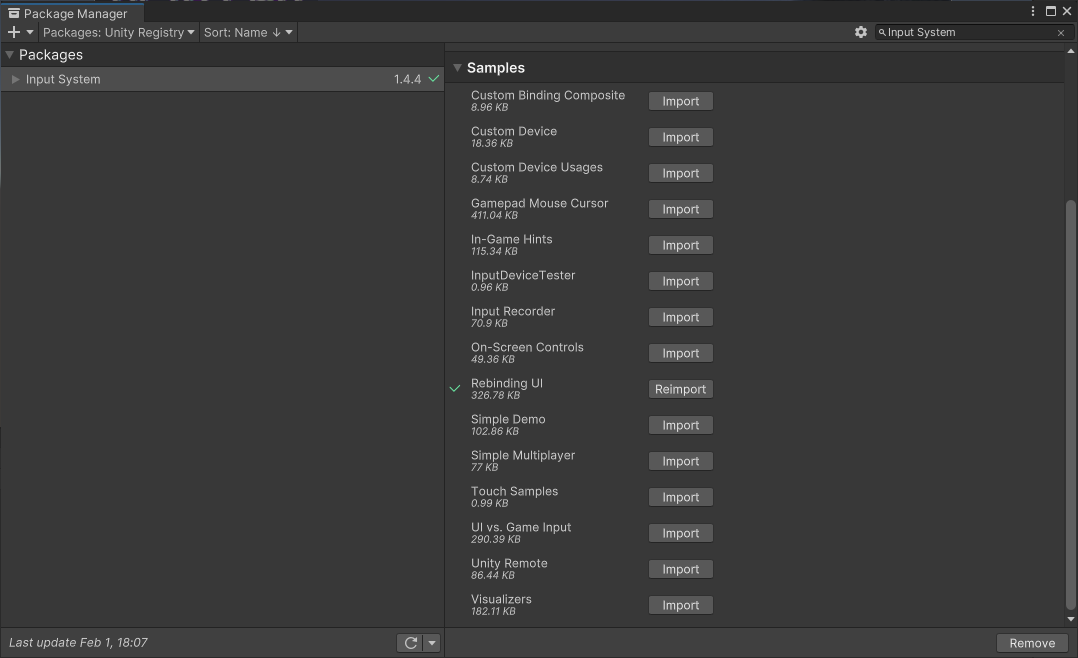Viewport: 1078px width, 658px height.
Task: Click the Input Recorder label
Action: 513,311
